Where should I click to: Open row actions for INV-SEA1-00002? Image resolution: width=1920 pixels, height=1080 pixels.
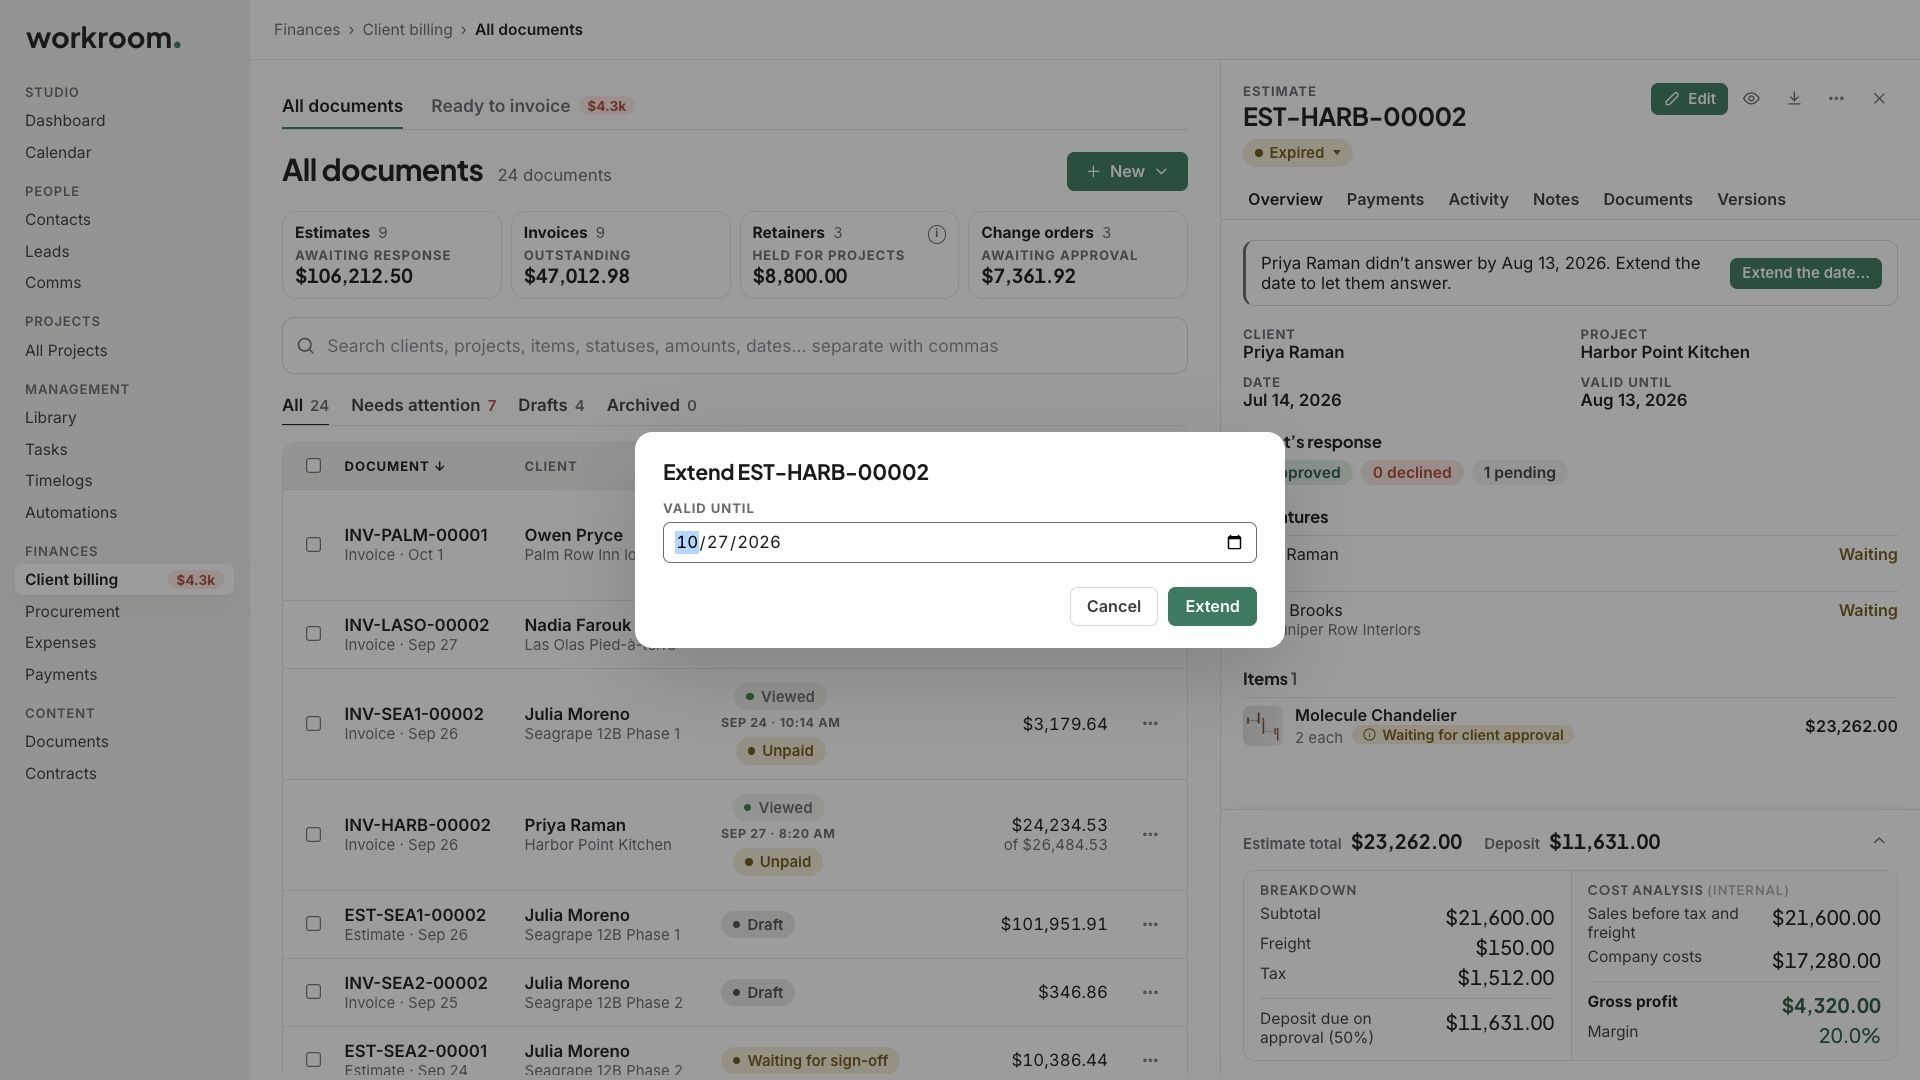click(x=1150, y=723)
